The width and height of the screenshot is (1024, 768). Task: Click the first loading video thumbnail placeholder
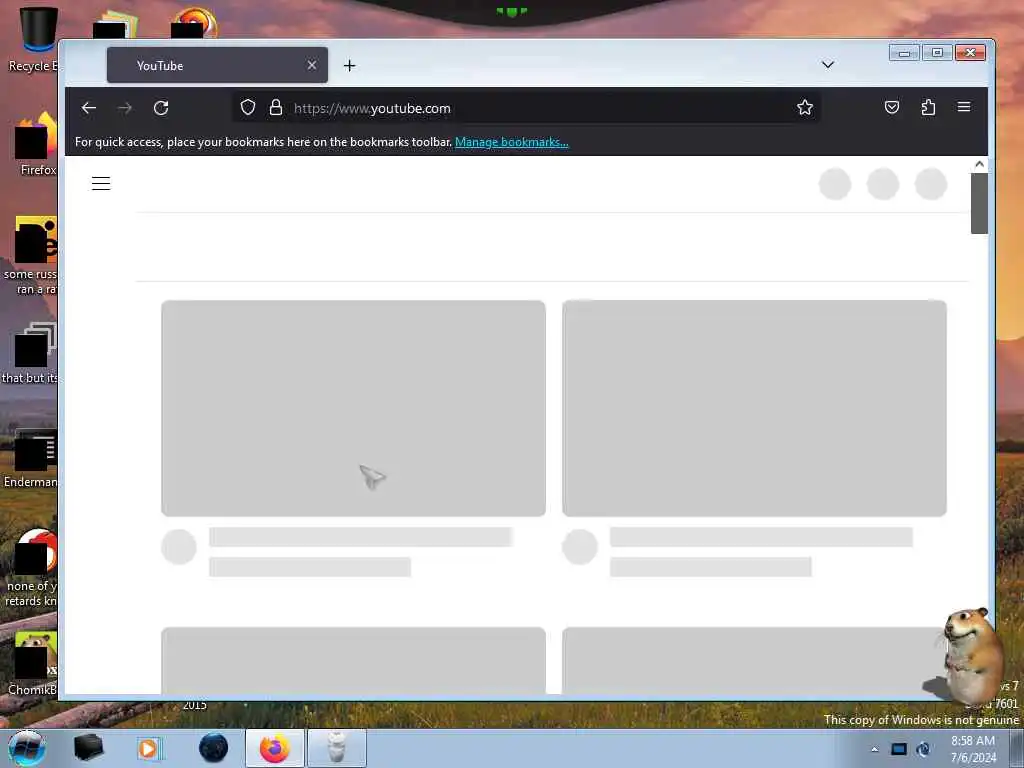click(x=353, y=408)
